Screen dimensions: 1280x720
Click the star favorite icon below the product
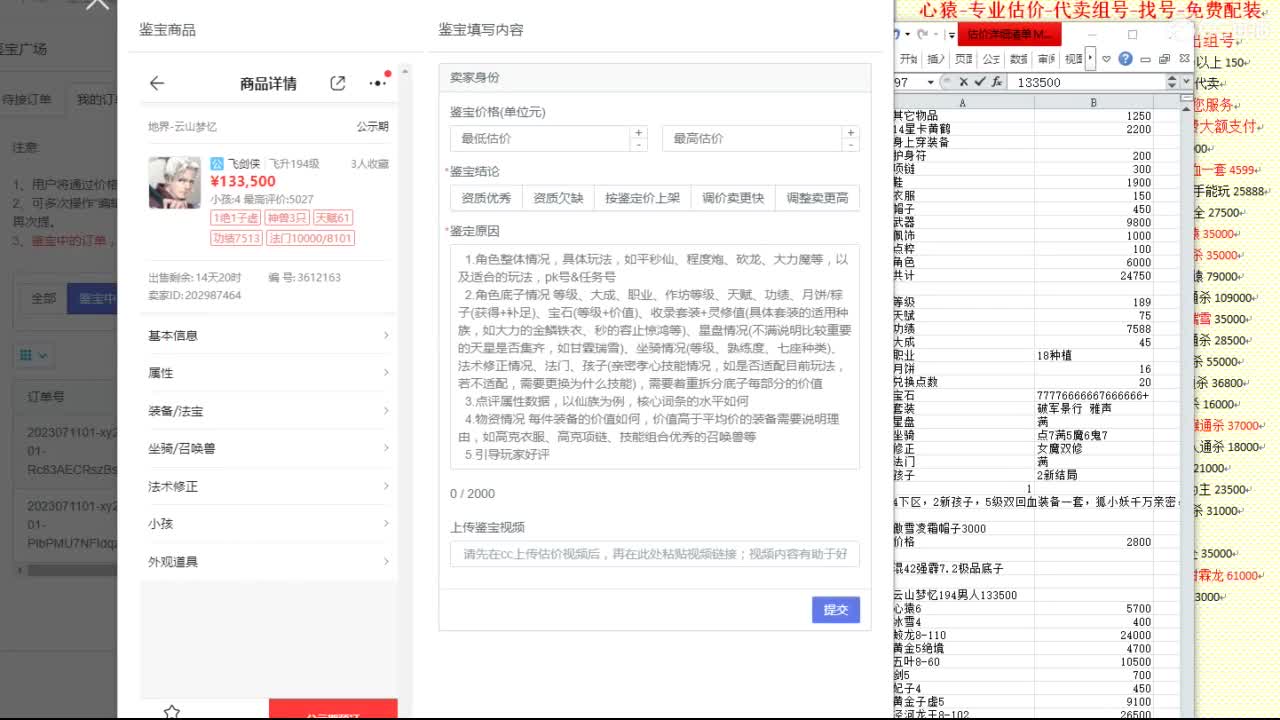(172, 712)
